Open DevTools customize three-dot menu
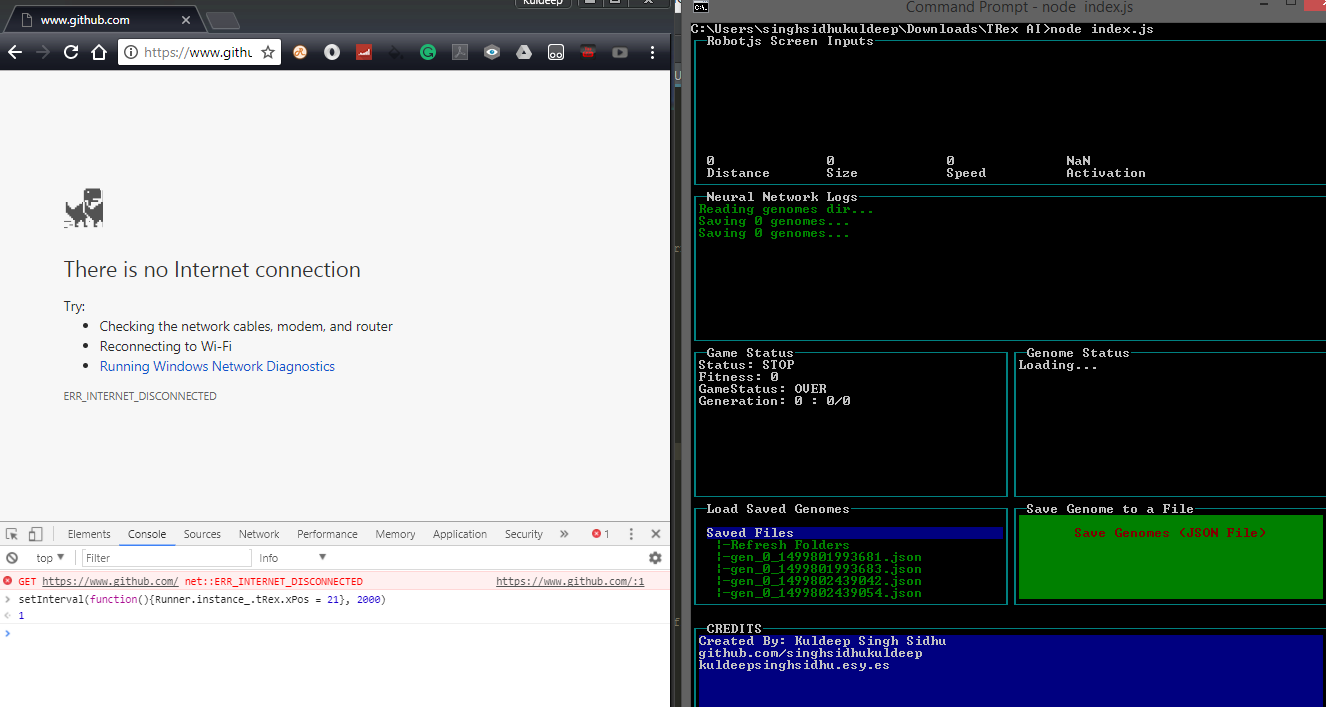Viewport: 1326px width, 707px height. (x=631, y=534)
